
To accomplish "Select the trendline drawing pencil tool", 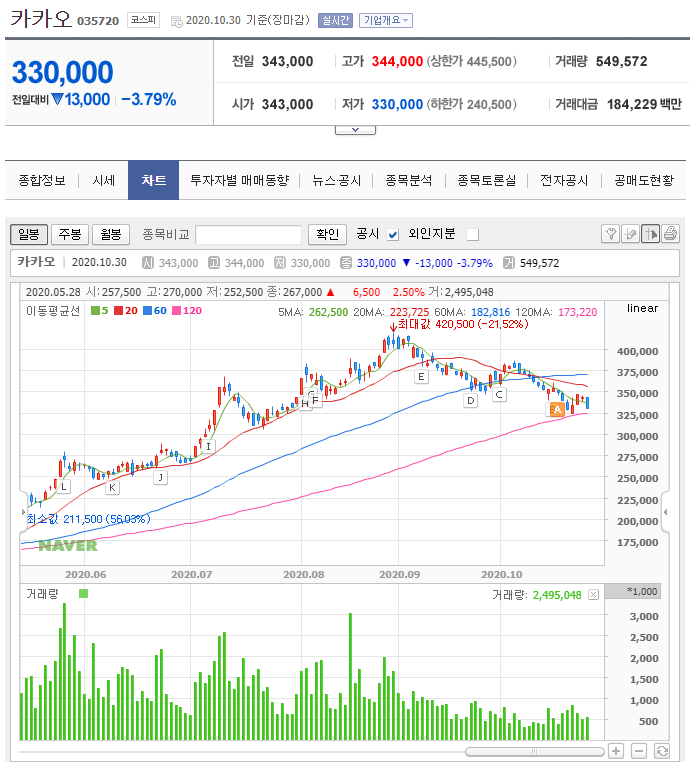I will [x=630, y=234].
